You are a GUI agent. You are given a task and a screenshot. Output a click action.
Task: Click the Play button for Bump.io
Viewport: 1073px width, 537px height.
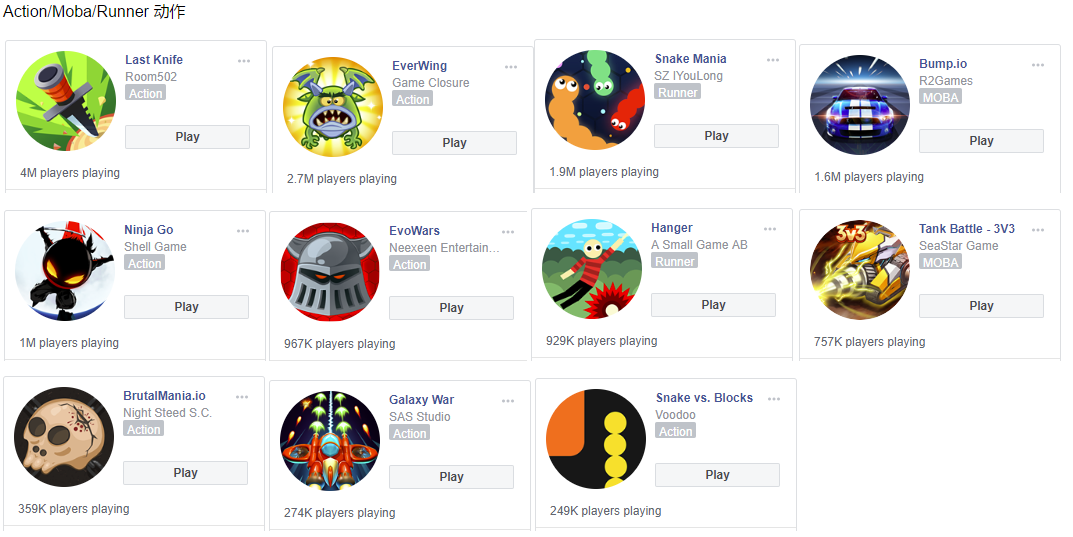[x=981, y=141]
